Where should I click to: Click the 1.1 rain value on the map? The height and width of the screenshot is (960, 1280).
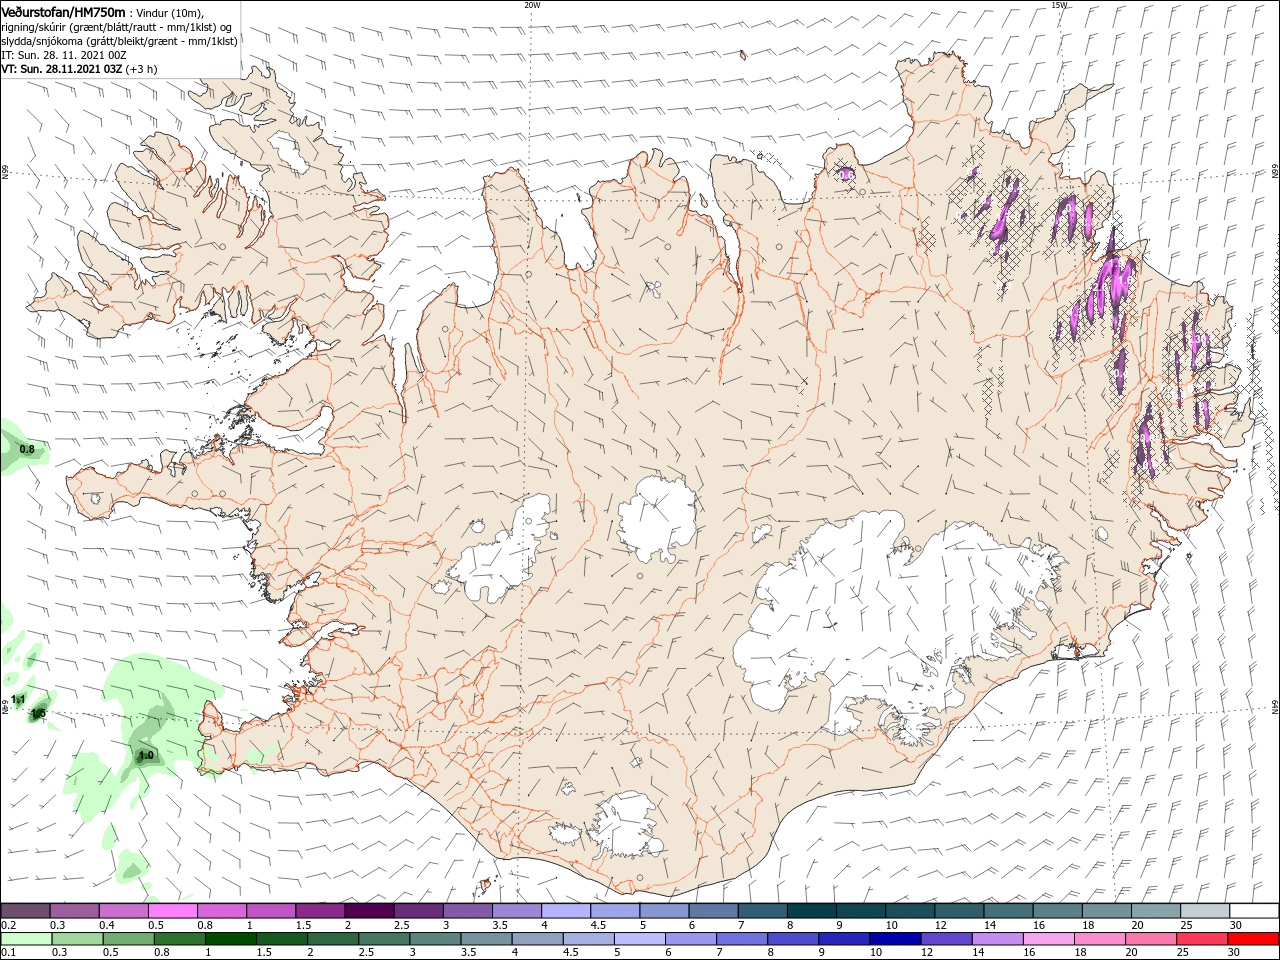click(18, 699)
